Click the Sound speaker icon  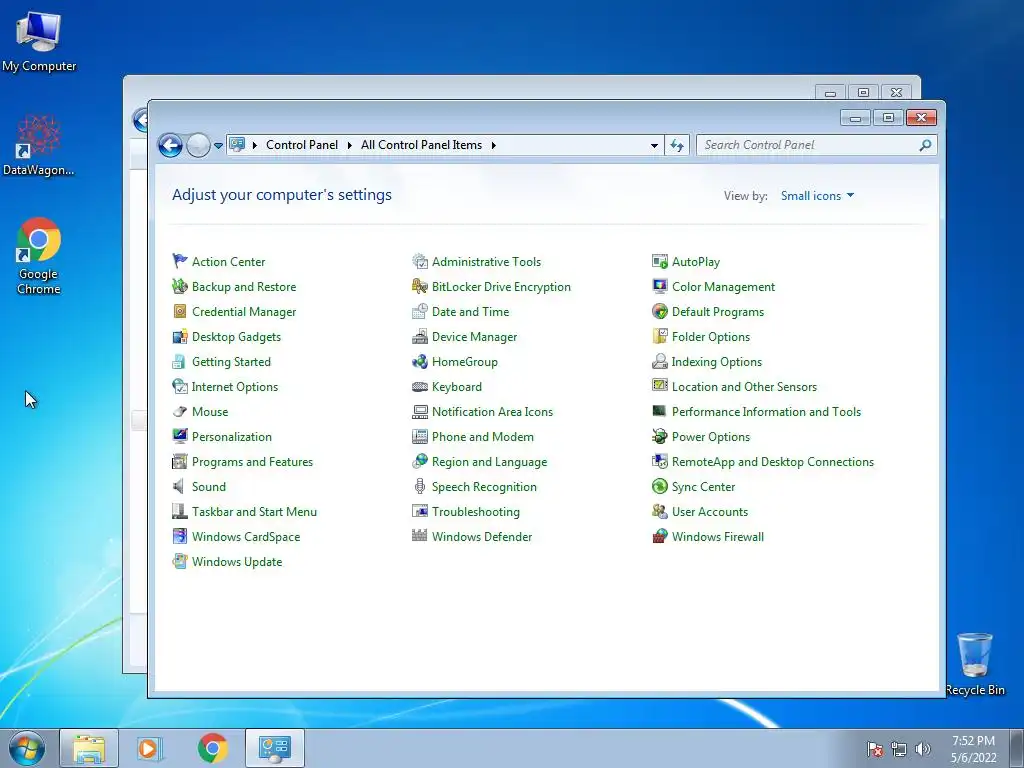(178, 487)
